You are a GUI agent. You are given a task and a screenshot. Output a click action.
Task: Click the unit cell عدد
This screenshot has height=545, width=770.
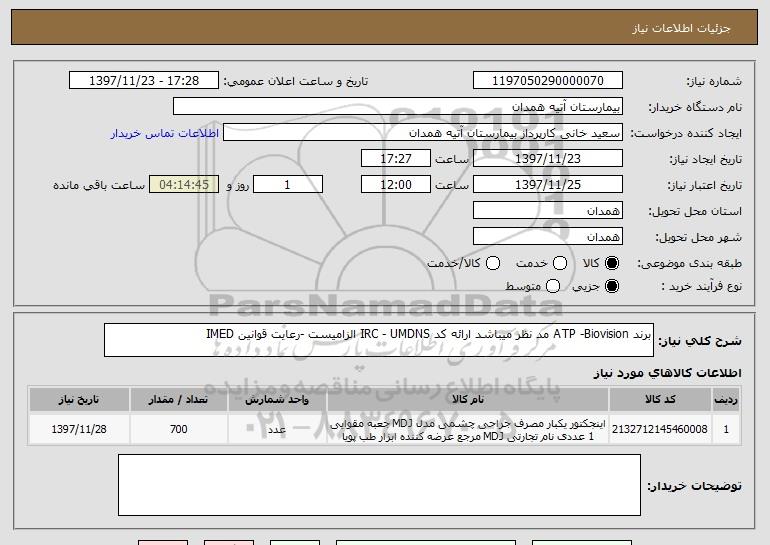tap(277, 430)
